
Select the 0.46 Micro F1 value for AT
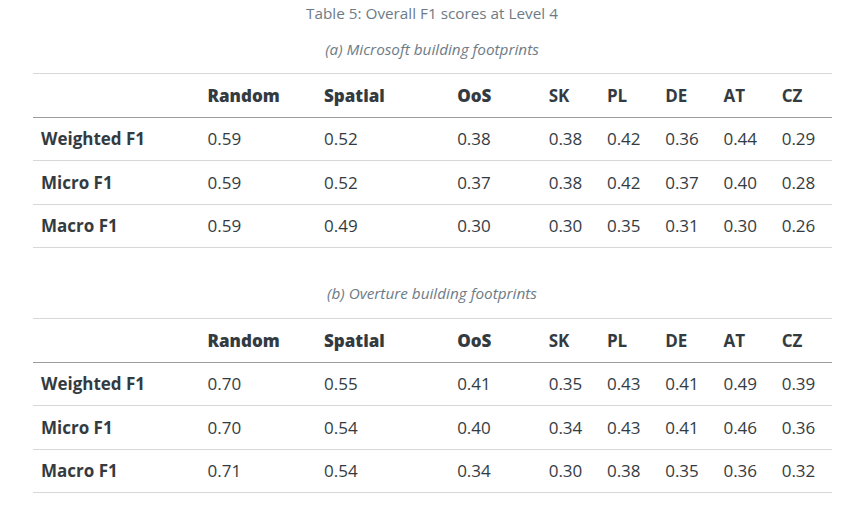740,428
